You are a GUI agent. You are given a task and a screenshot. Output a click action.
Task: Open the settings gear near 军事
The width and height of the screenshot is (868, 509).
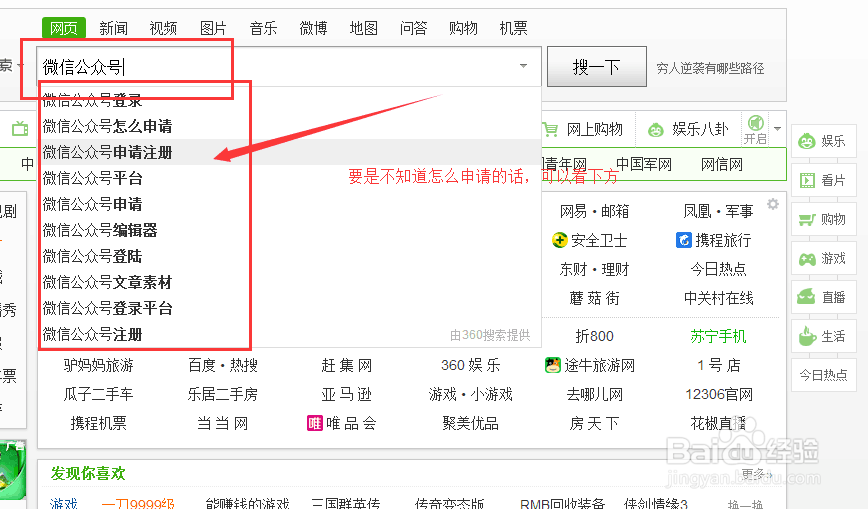tap(773, 204)
